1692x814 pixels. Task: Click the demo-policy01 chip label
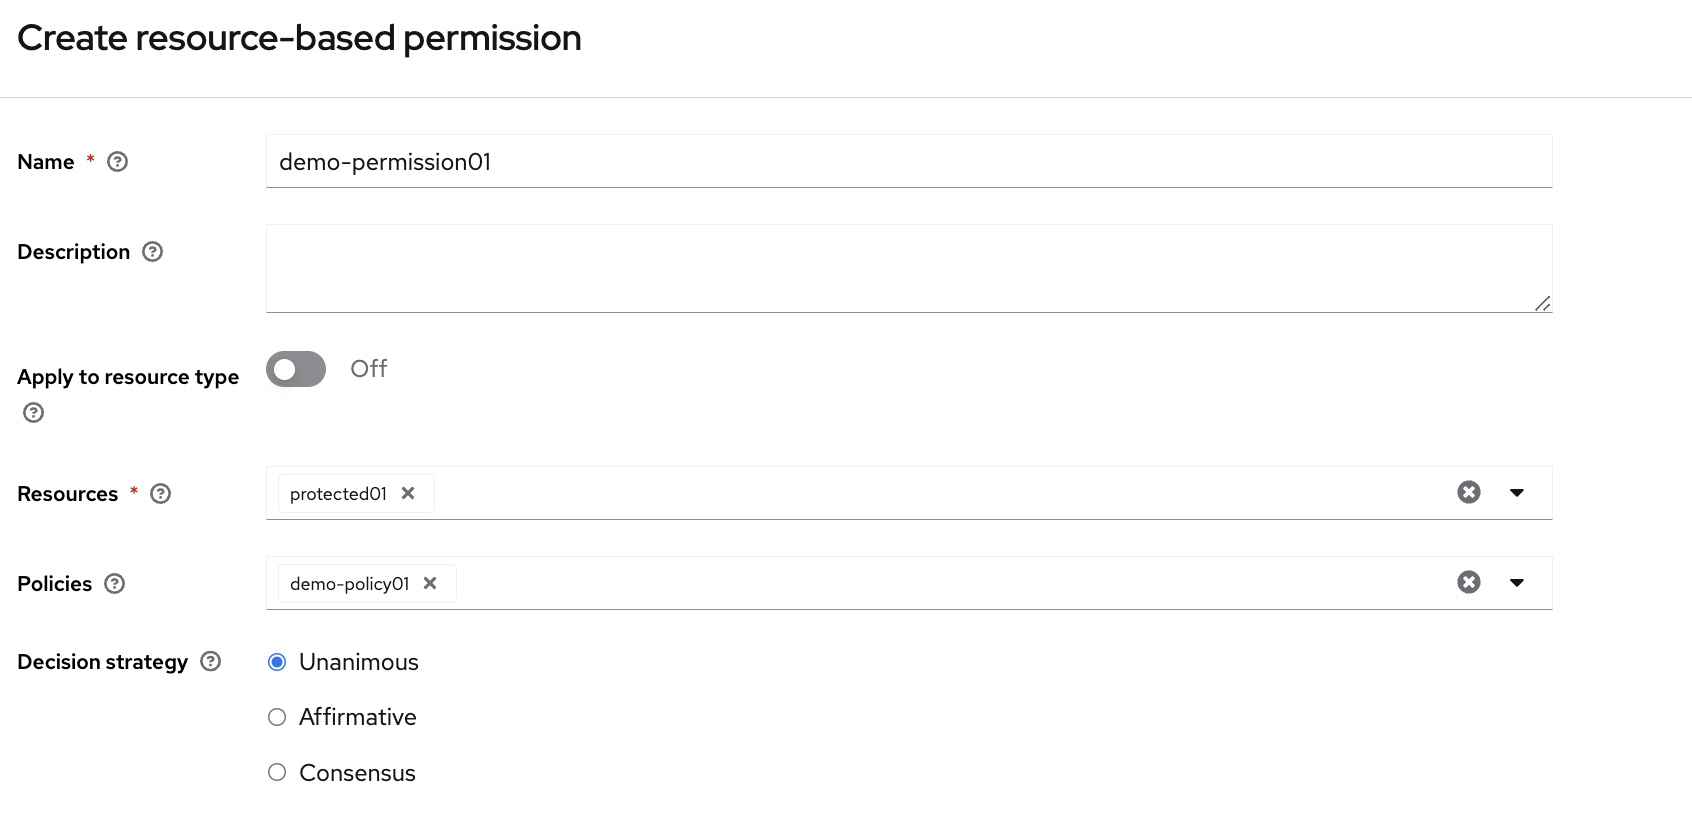pos(347,583)
